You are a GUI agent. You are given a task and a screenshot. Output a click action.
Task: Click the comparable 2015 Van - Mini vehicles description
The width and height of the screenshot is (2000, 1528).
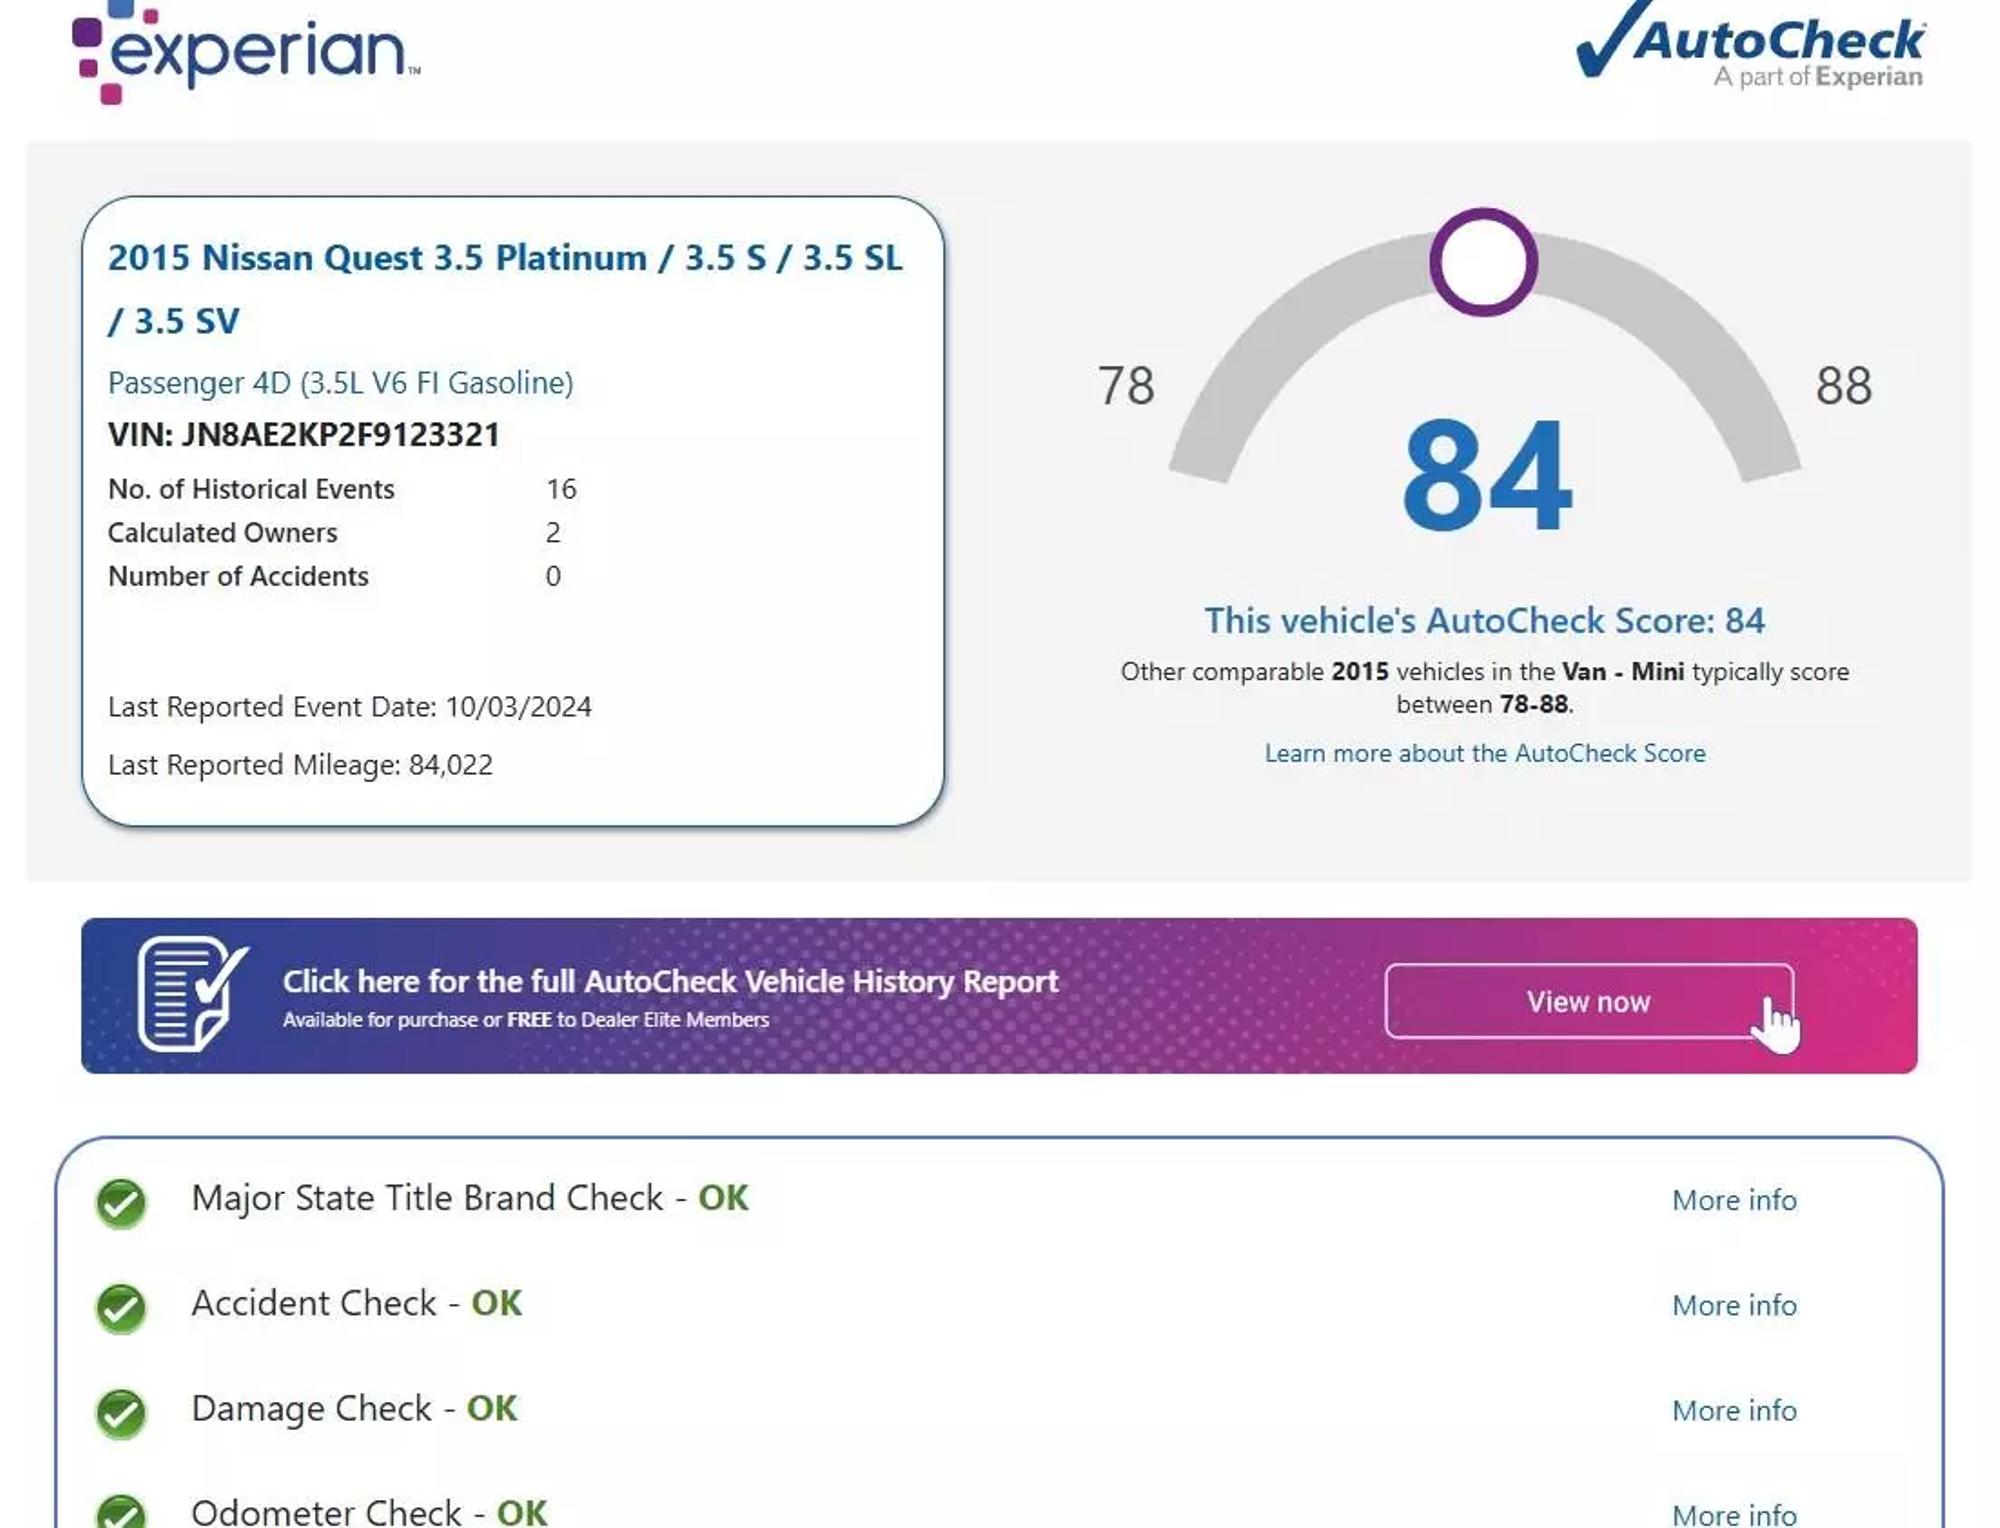1485,688
